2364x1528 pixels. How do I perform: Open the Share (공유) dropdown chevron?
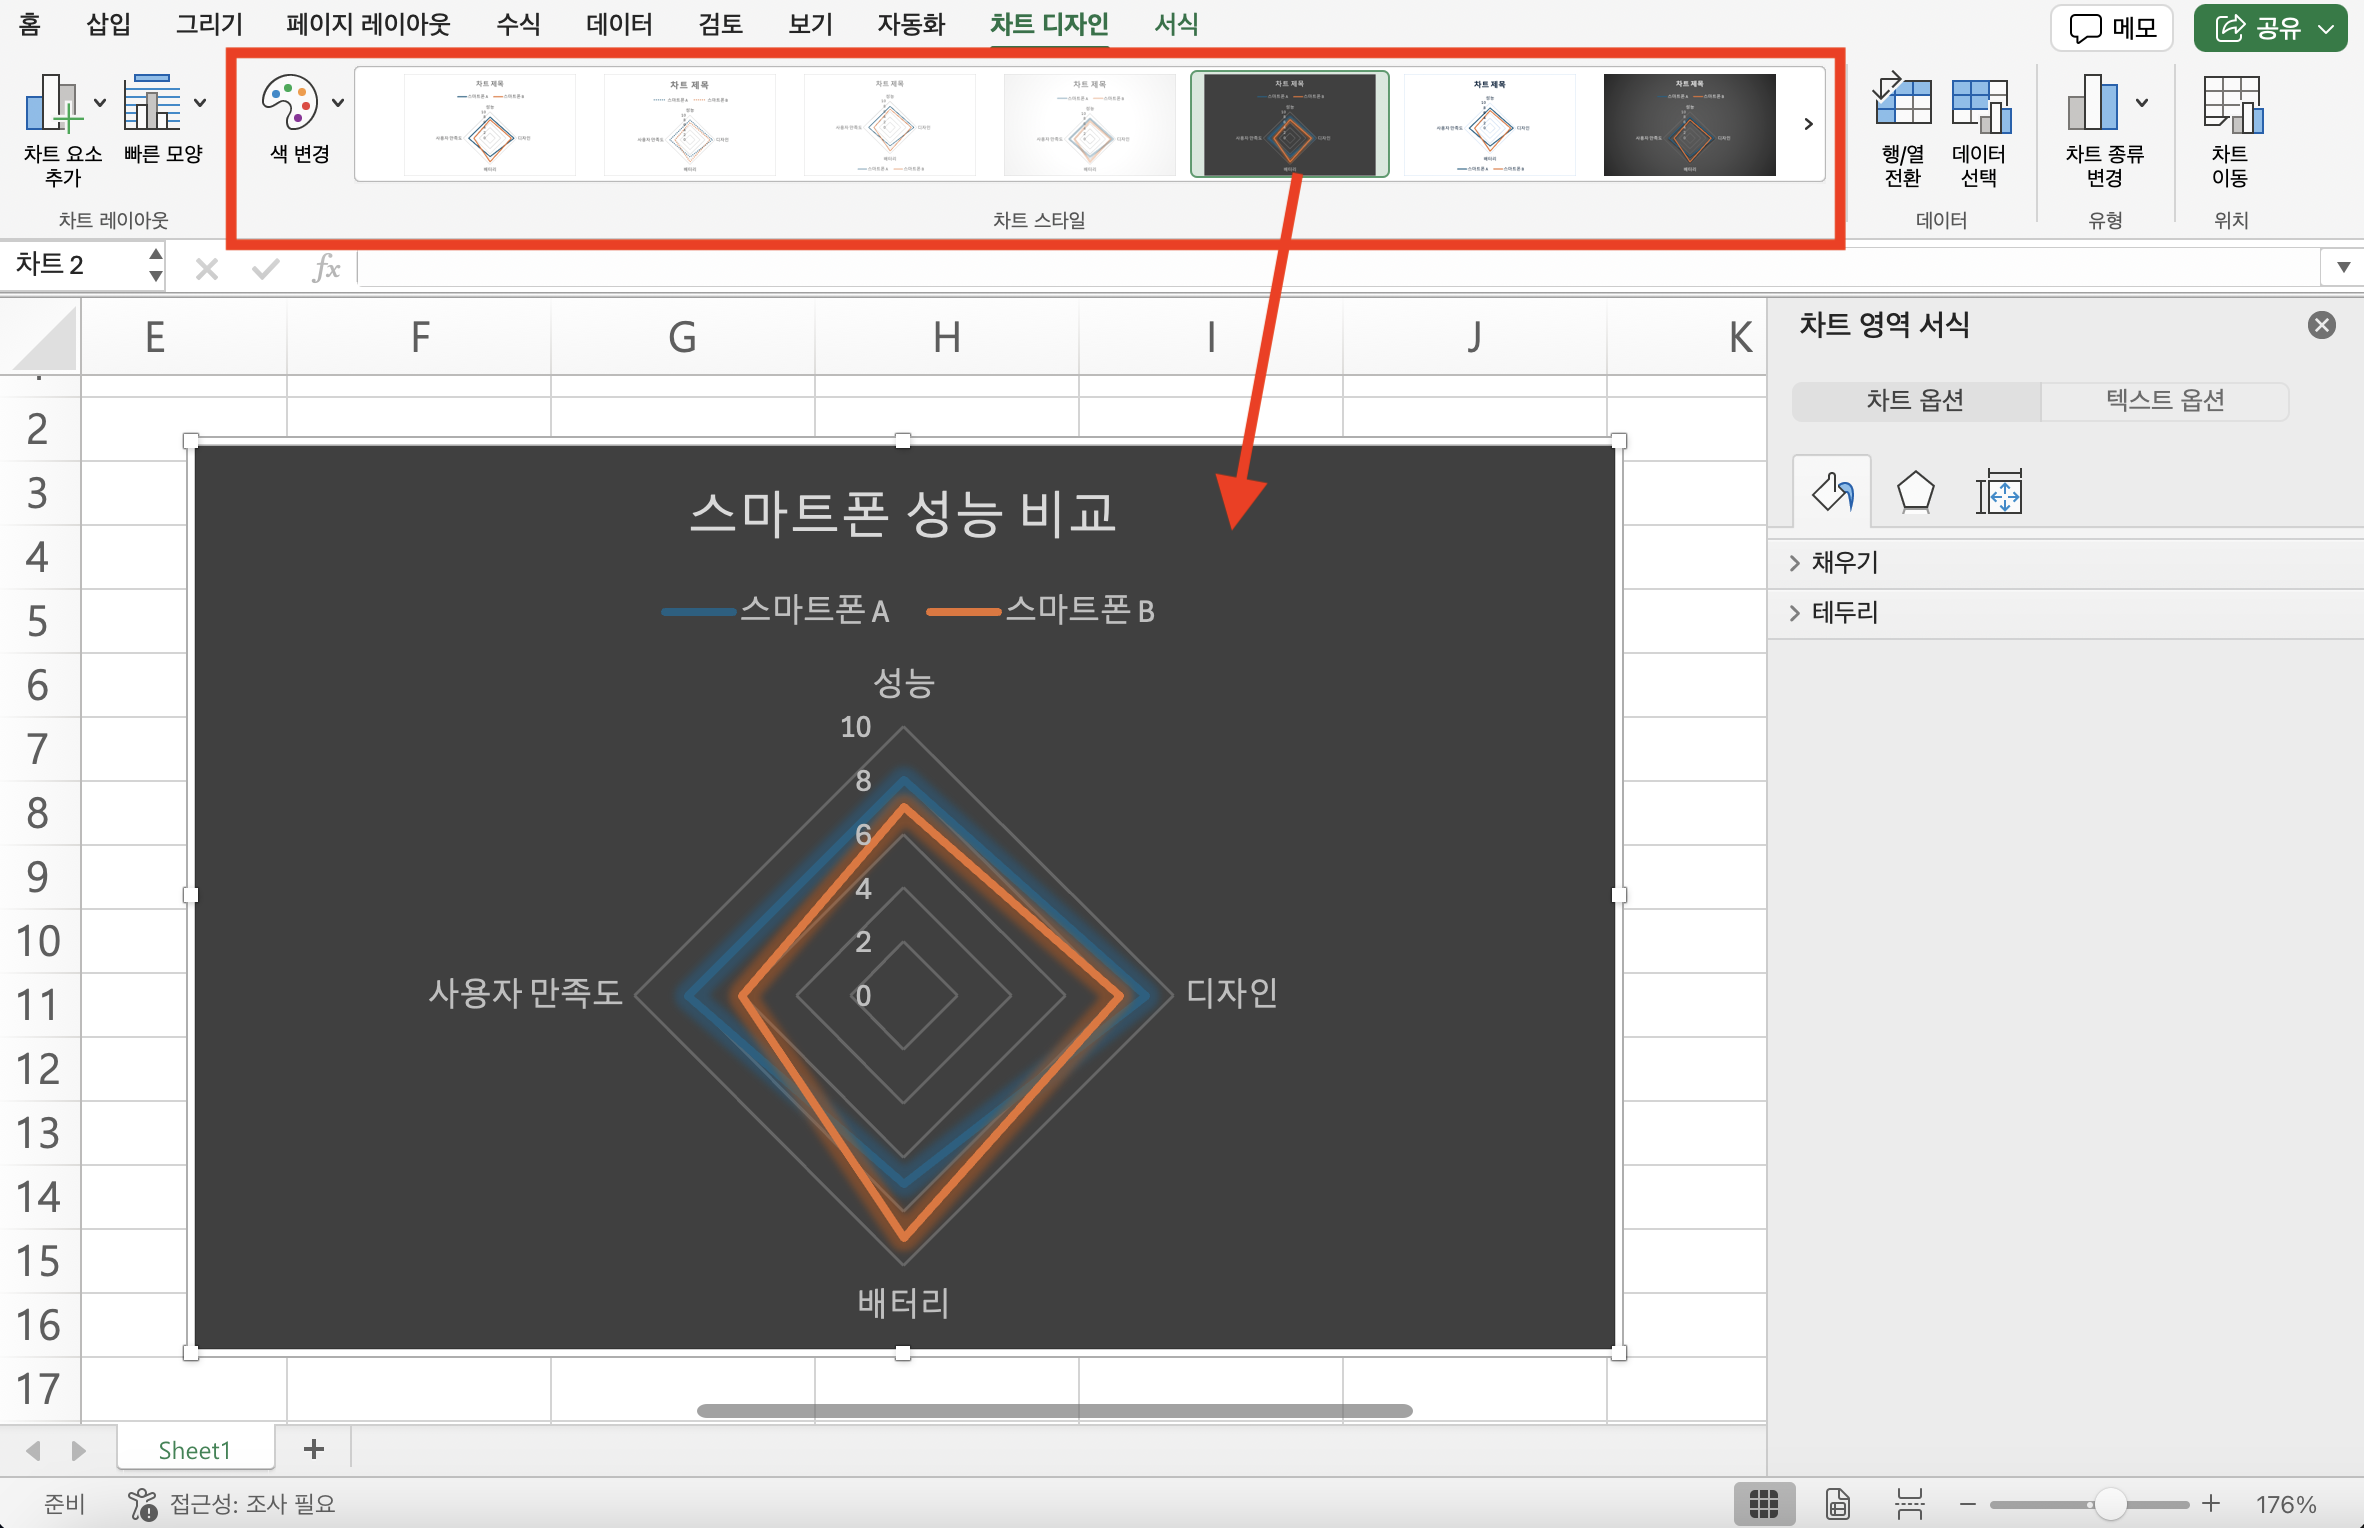(x=2327, y=28)
